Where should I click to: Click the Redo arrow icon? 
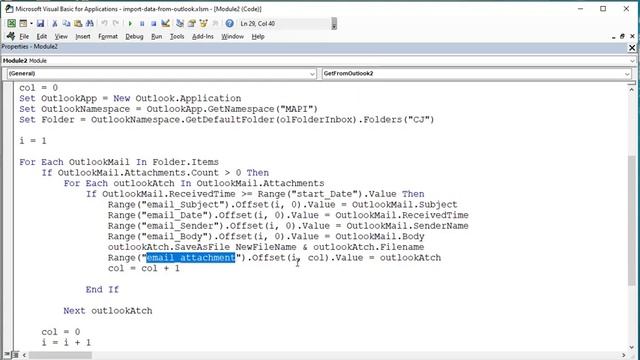[x=116, y=24]
